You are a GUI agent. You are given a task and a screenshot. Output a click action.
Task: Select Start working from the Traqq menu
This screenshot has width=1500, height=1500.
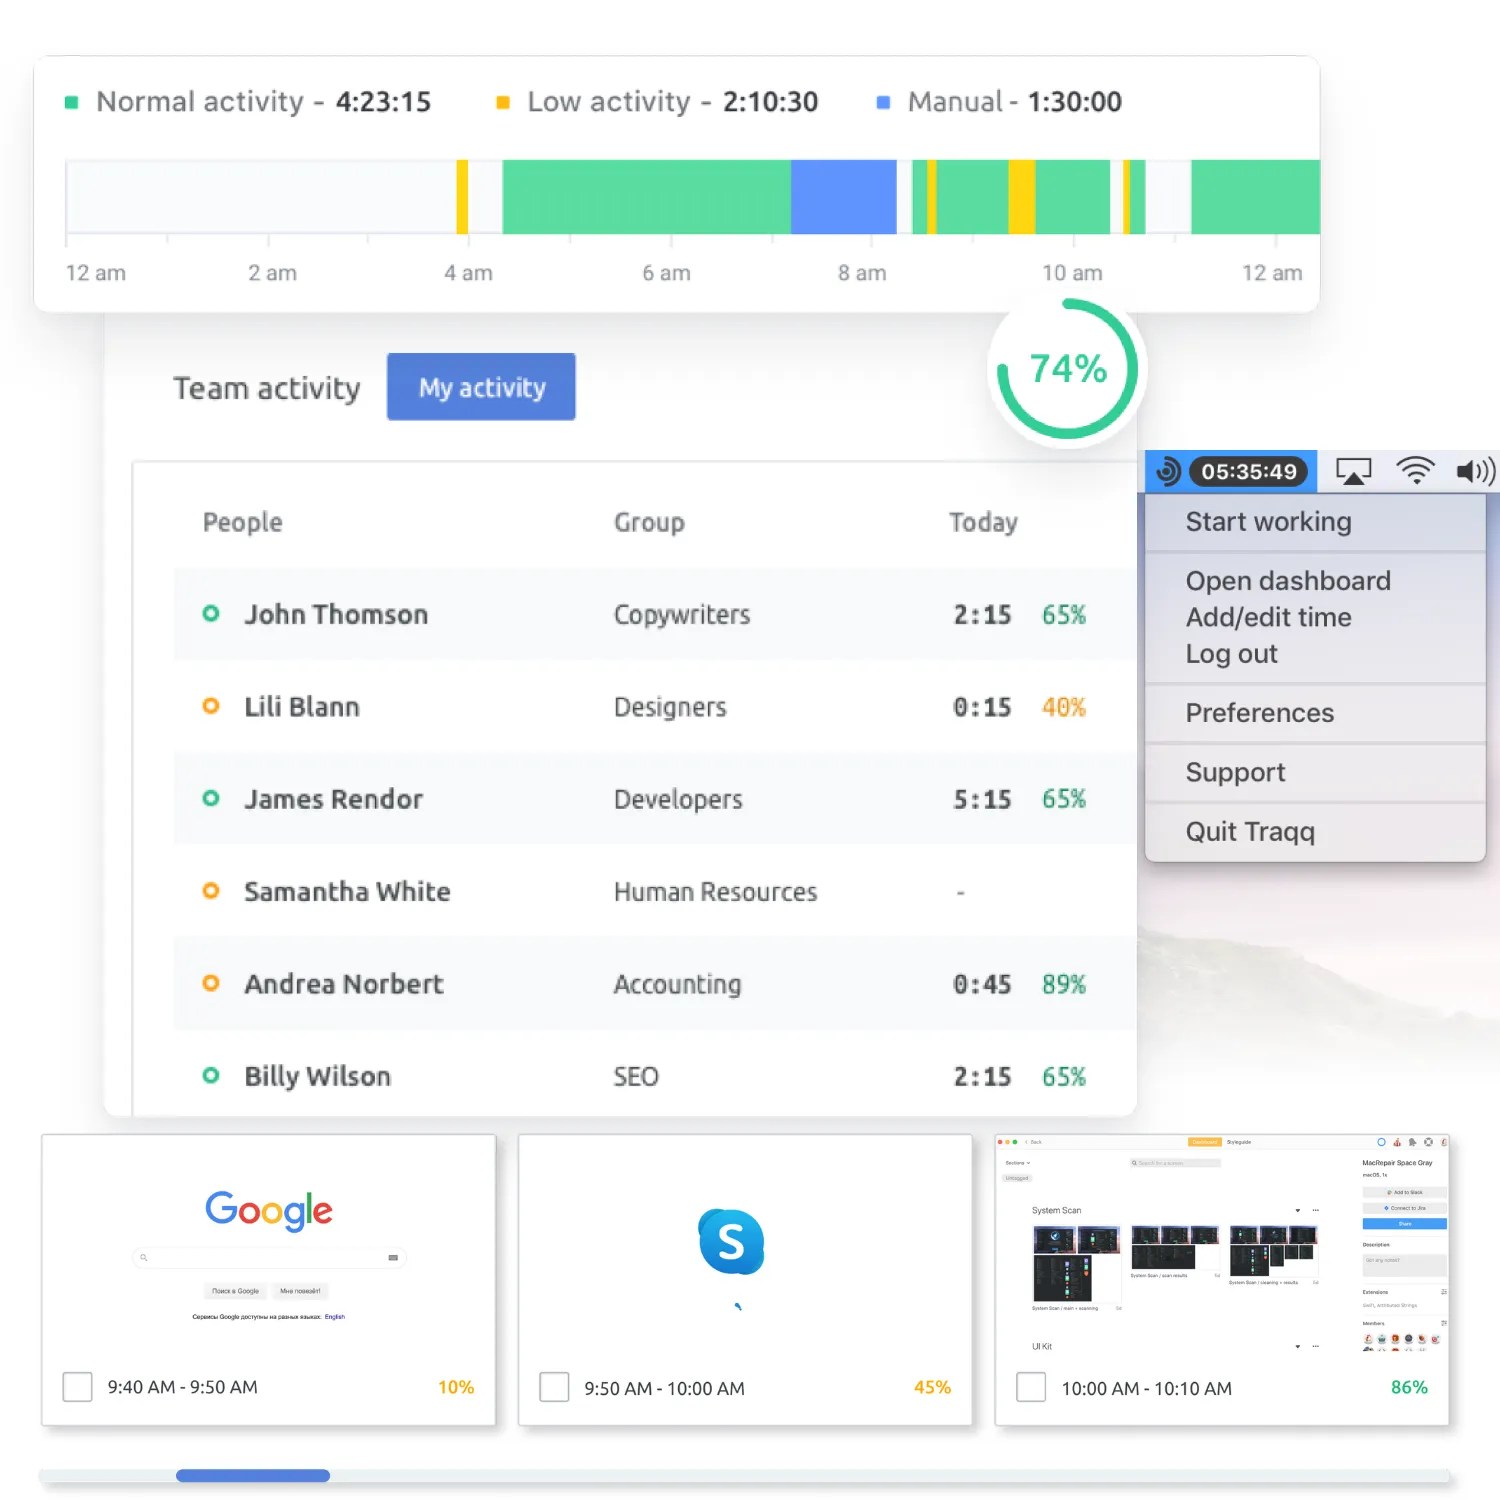(x=1268, y=521)
